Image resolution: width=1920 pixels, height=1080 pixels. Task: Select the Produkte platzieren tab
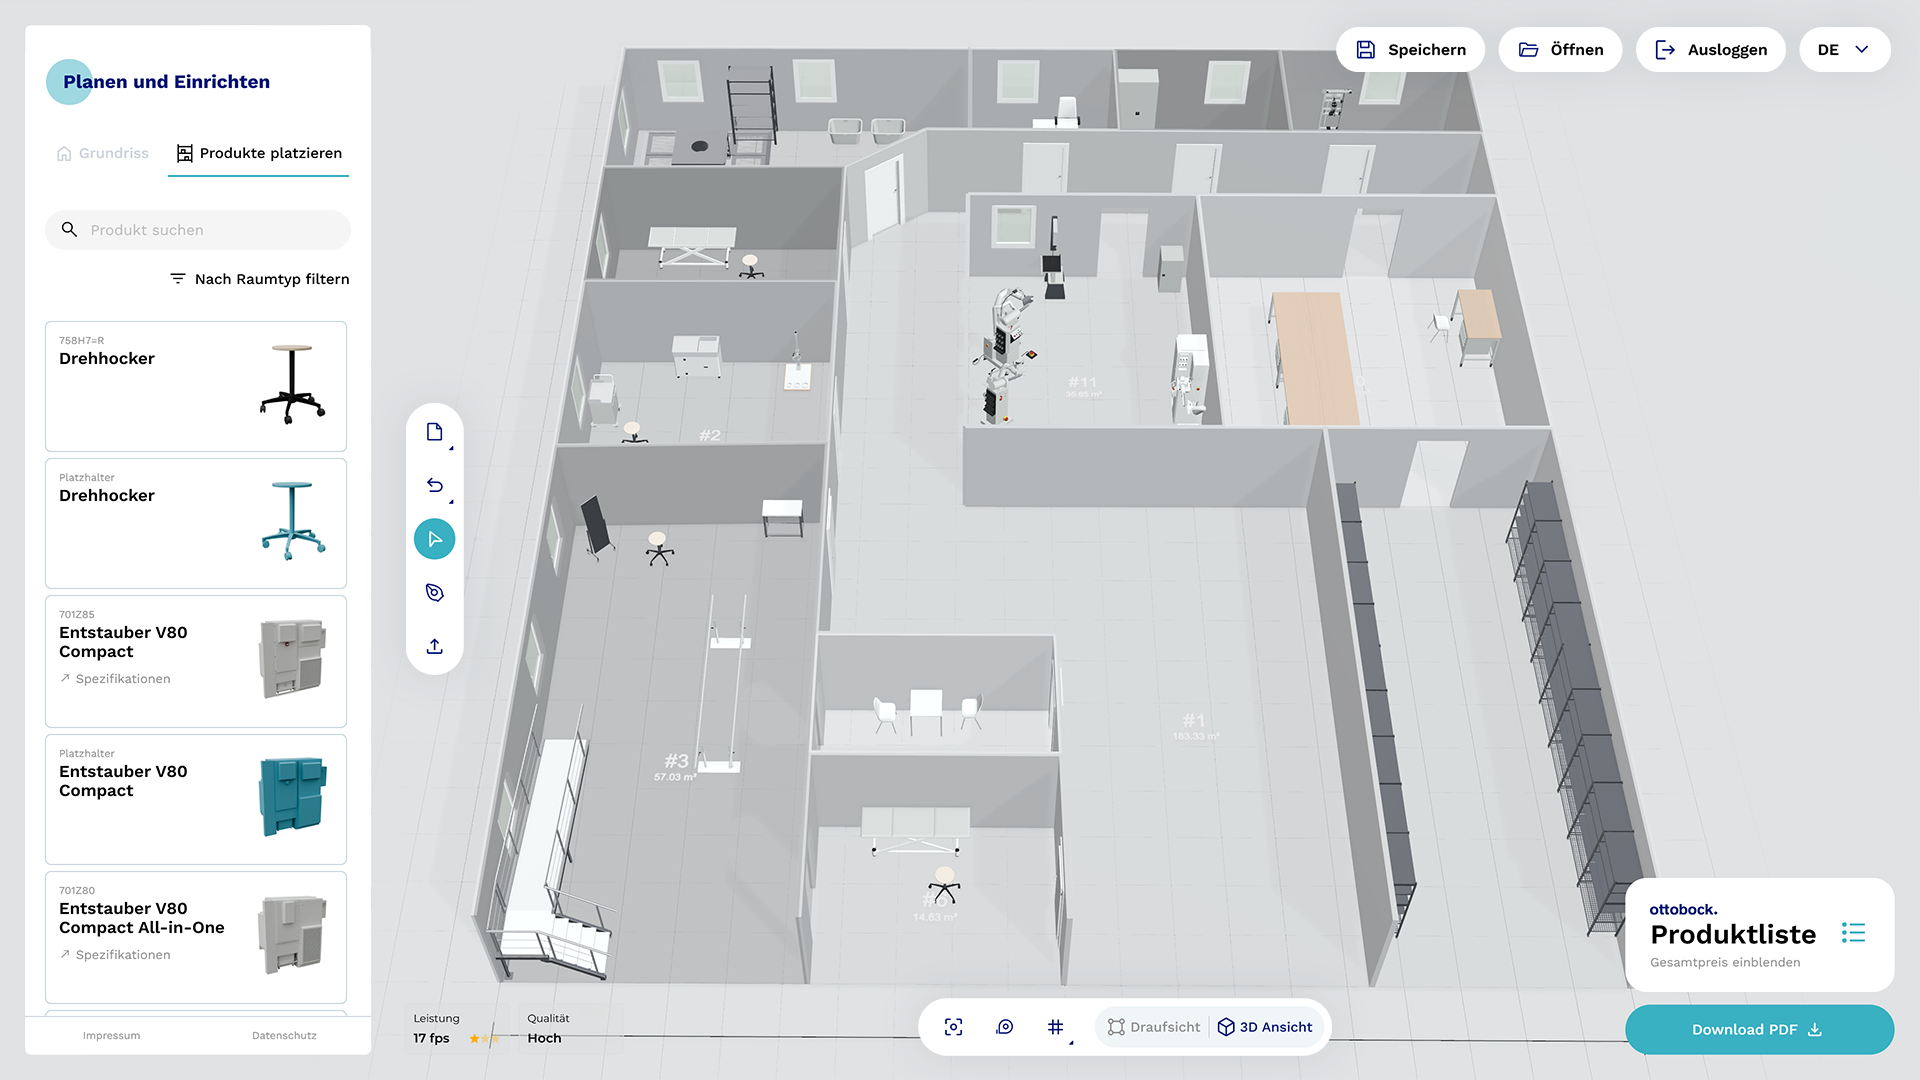[259, 153]
